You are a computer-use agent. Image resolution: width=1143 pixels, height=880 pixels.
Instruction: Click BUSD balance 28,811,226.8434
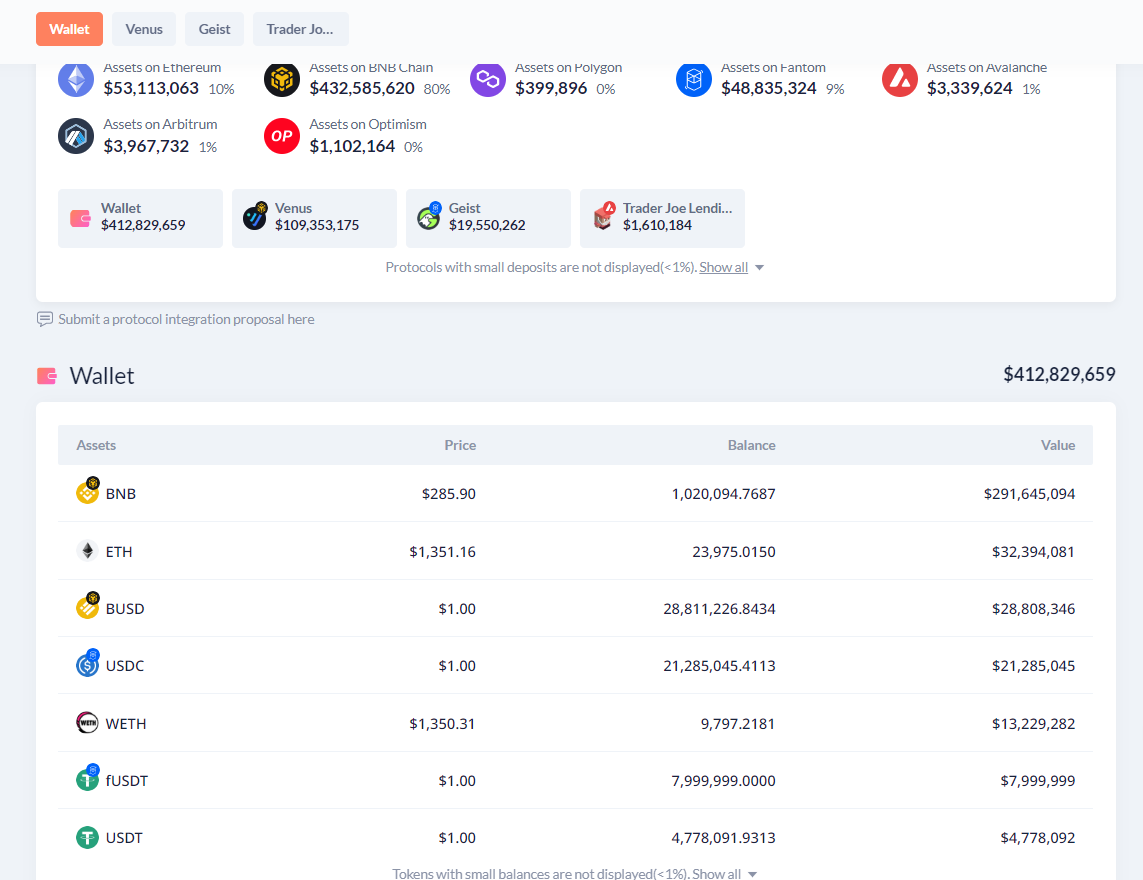point(719,609)
